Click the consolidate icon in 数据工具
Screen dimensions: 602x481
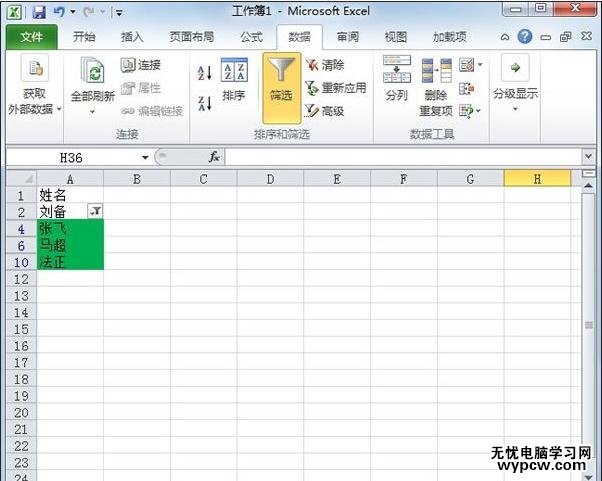pos(466,88)
